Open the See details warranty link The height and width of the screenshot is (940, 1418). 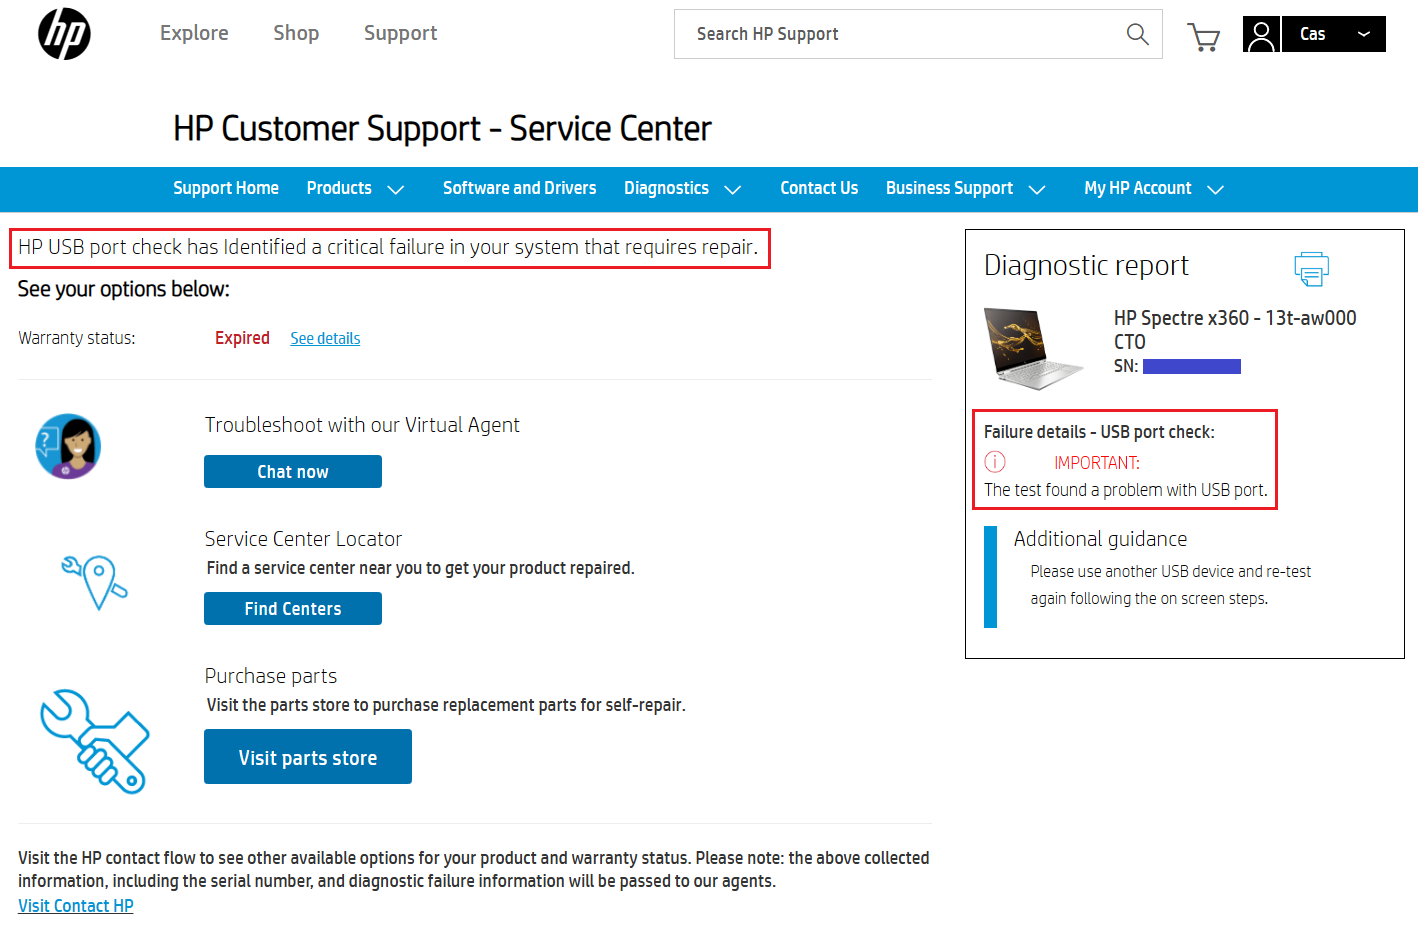[x=325, y=339]
